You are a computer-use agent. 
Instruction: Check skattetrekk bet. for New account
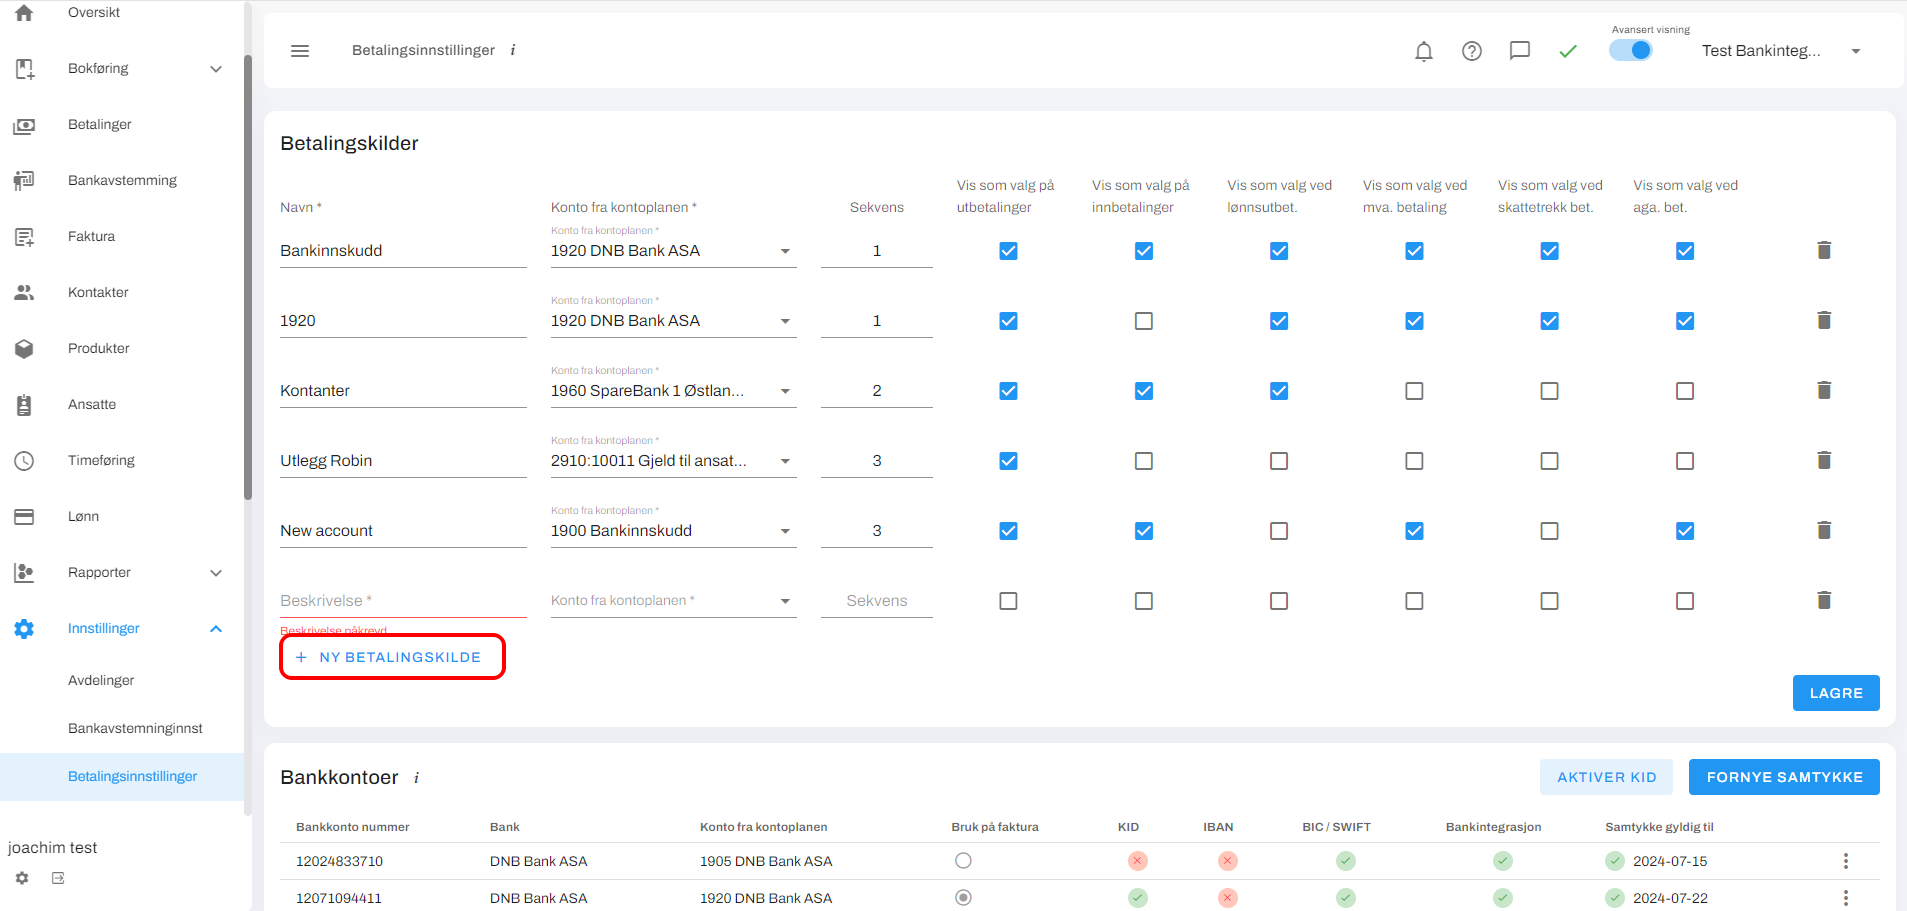tap(1550, 531)
